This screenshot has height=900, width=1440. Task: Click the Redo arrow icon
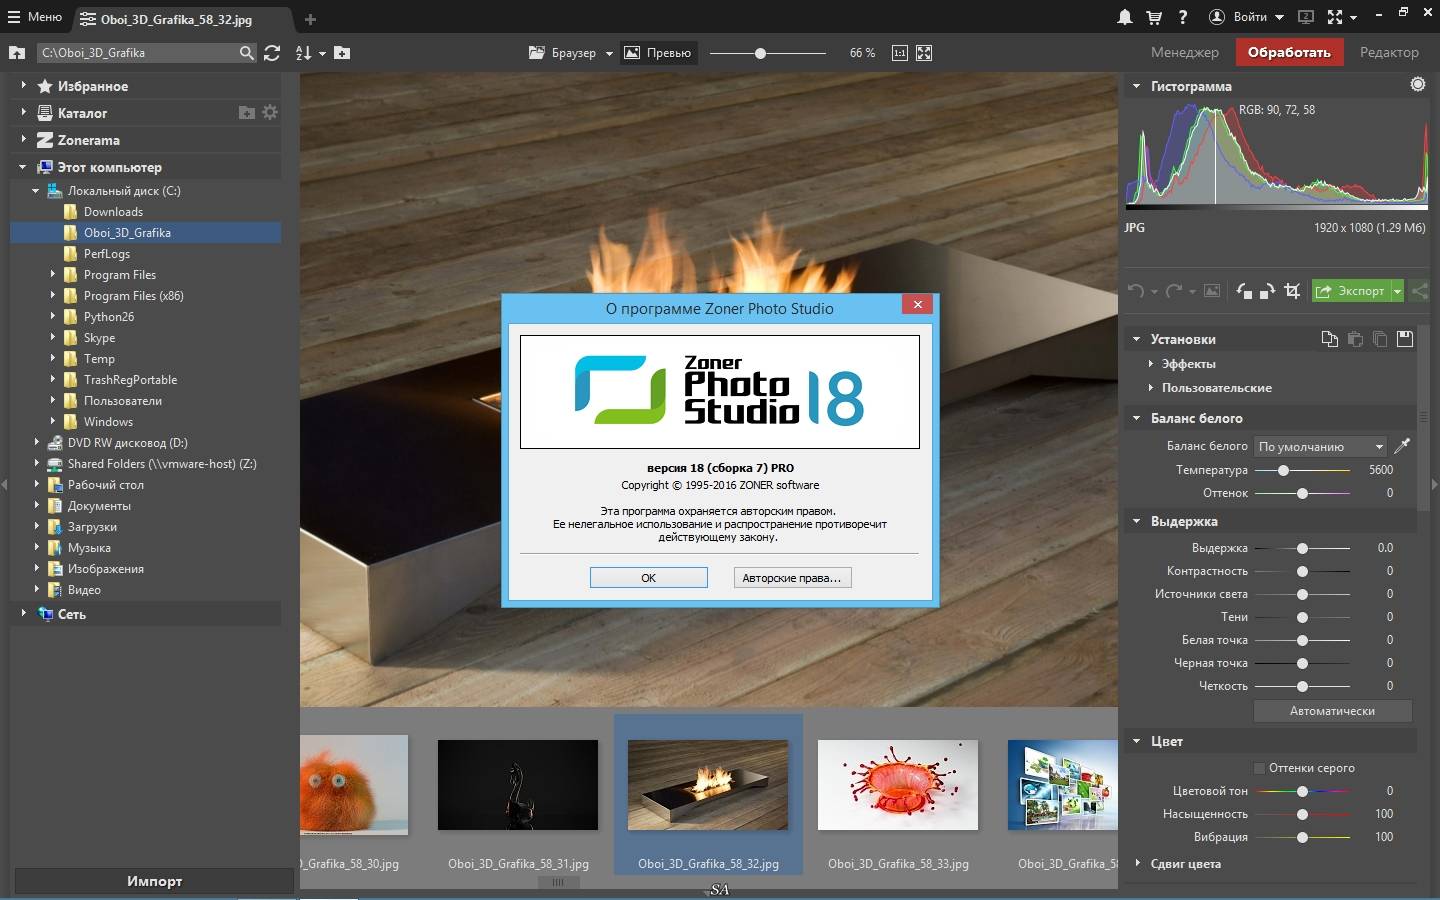(1174, 291)
